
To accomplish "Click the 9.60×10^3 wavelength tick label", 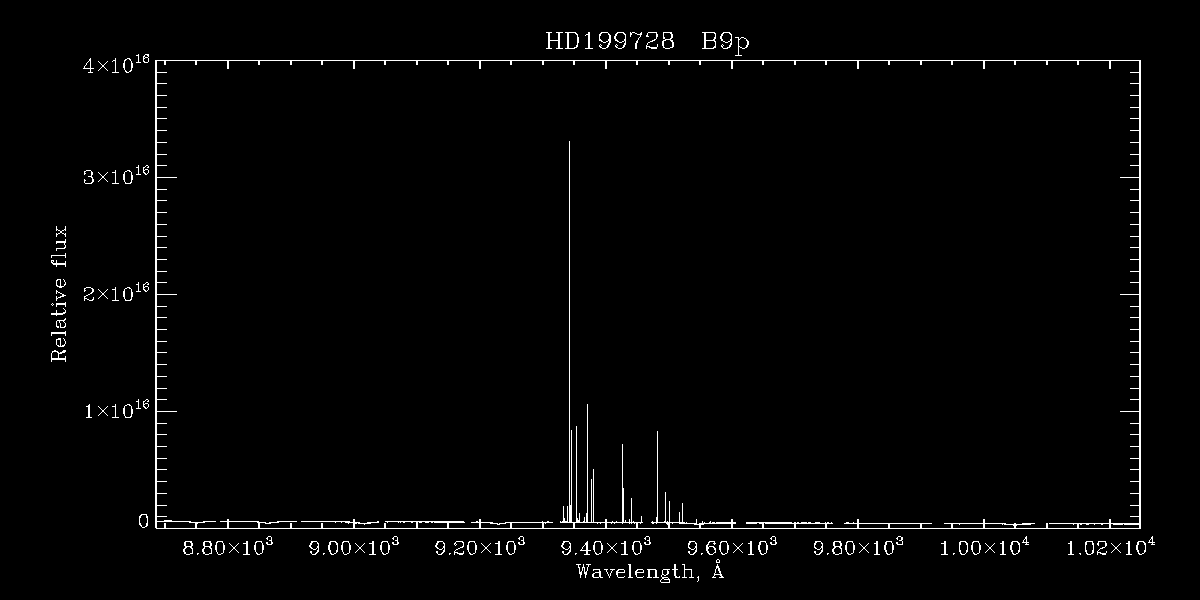I will (726, 548).
